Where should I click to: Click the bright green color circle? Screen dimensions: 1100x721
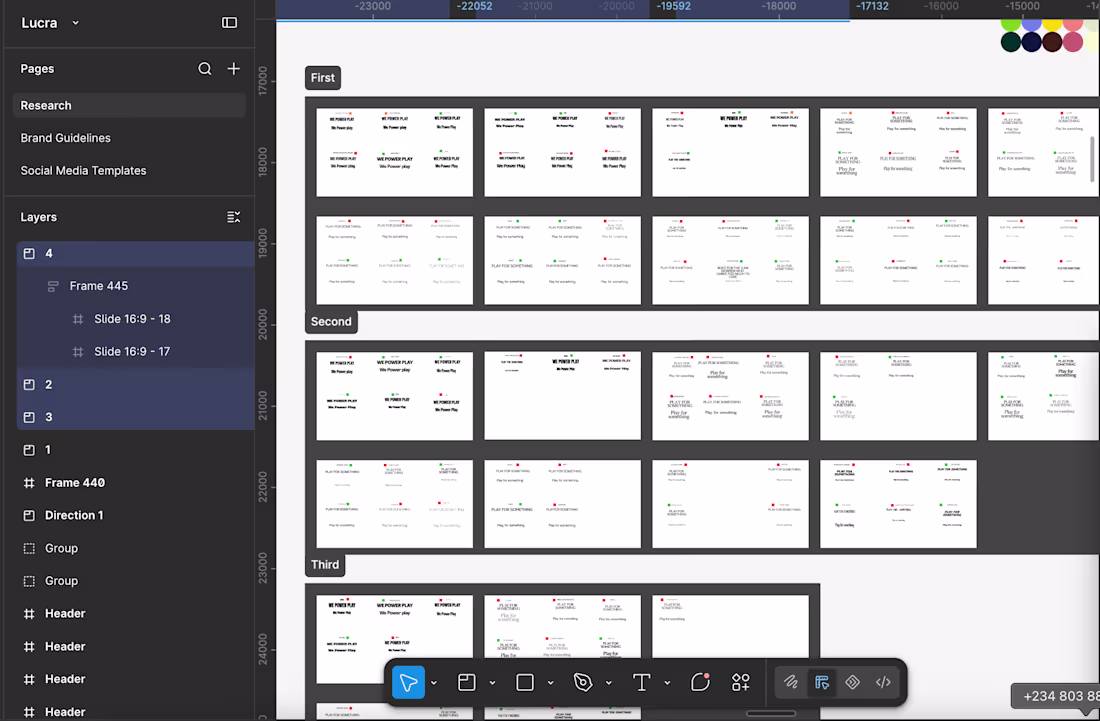[1011, 25]
